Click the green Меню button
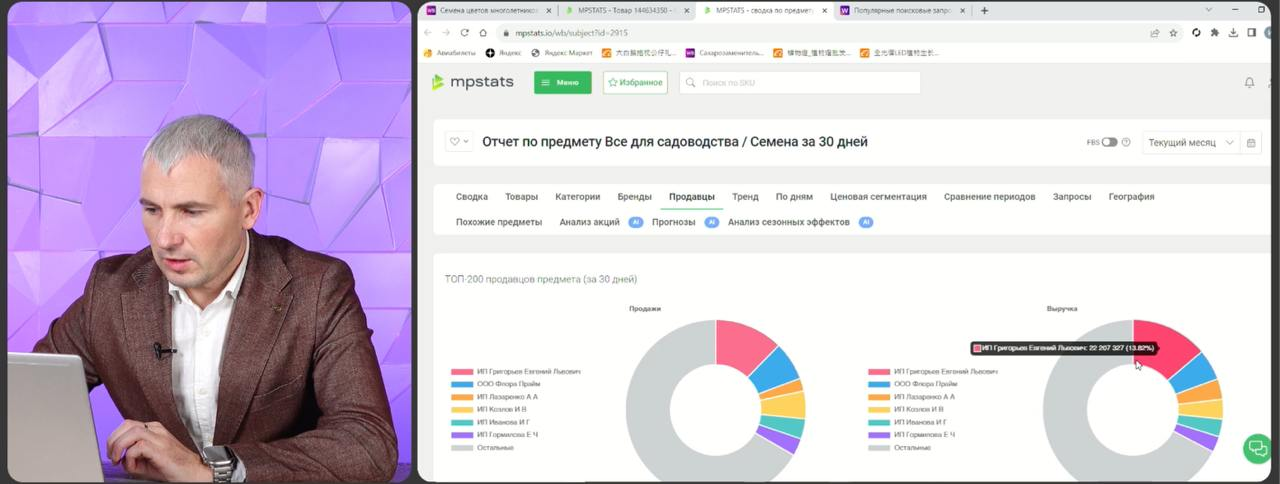 562,83
